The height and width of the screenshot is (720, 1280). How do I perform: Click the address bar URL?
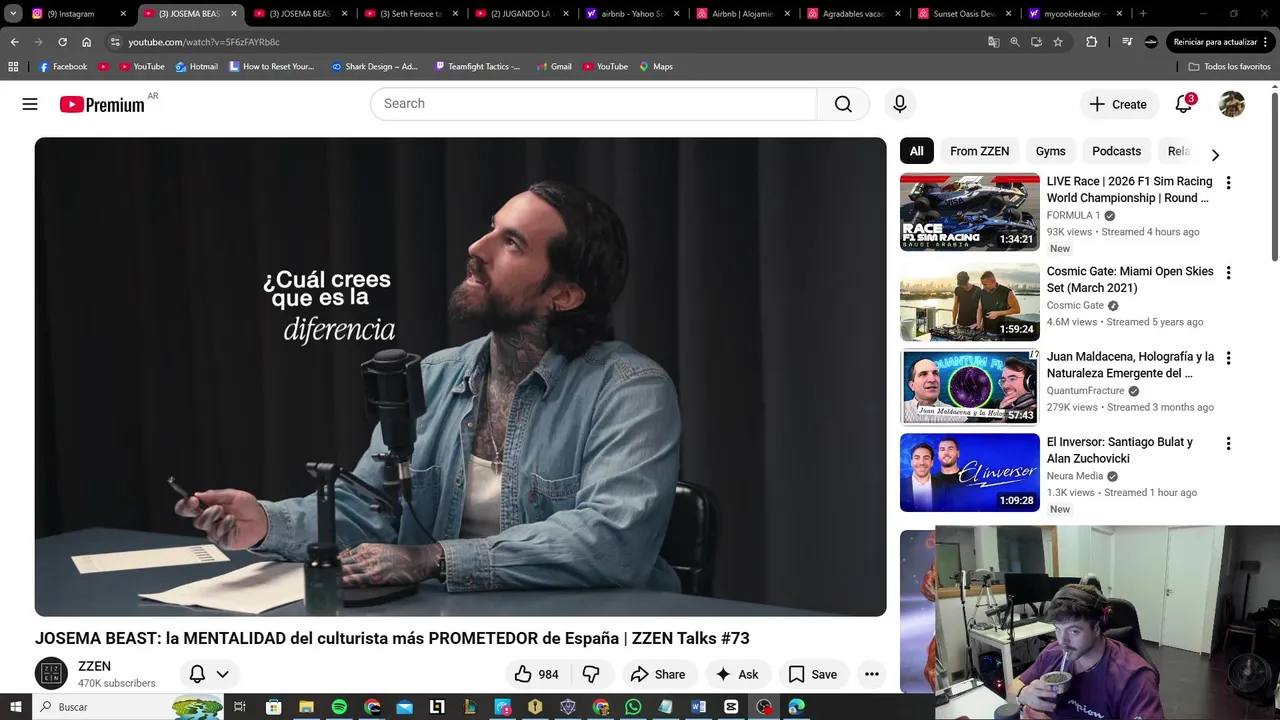click(x=204, y=42)
